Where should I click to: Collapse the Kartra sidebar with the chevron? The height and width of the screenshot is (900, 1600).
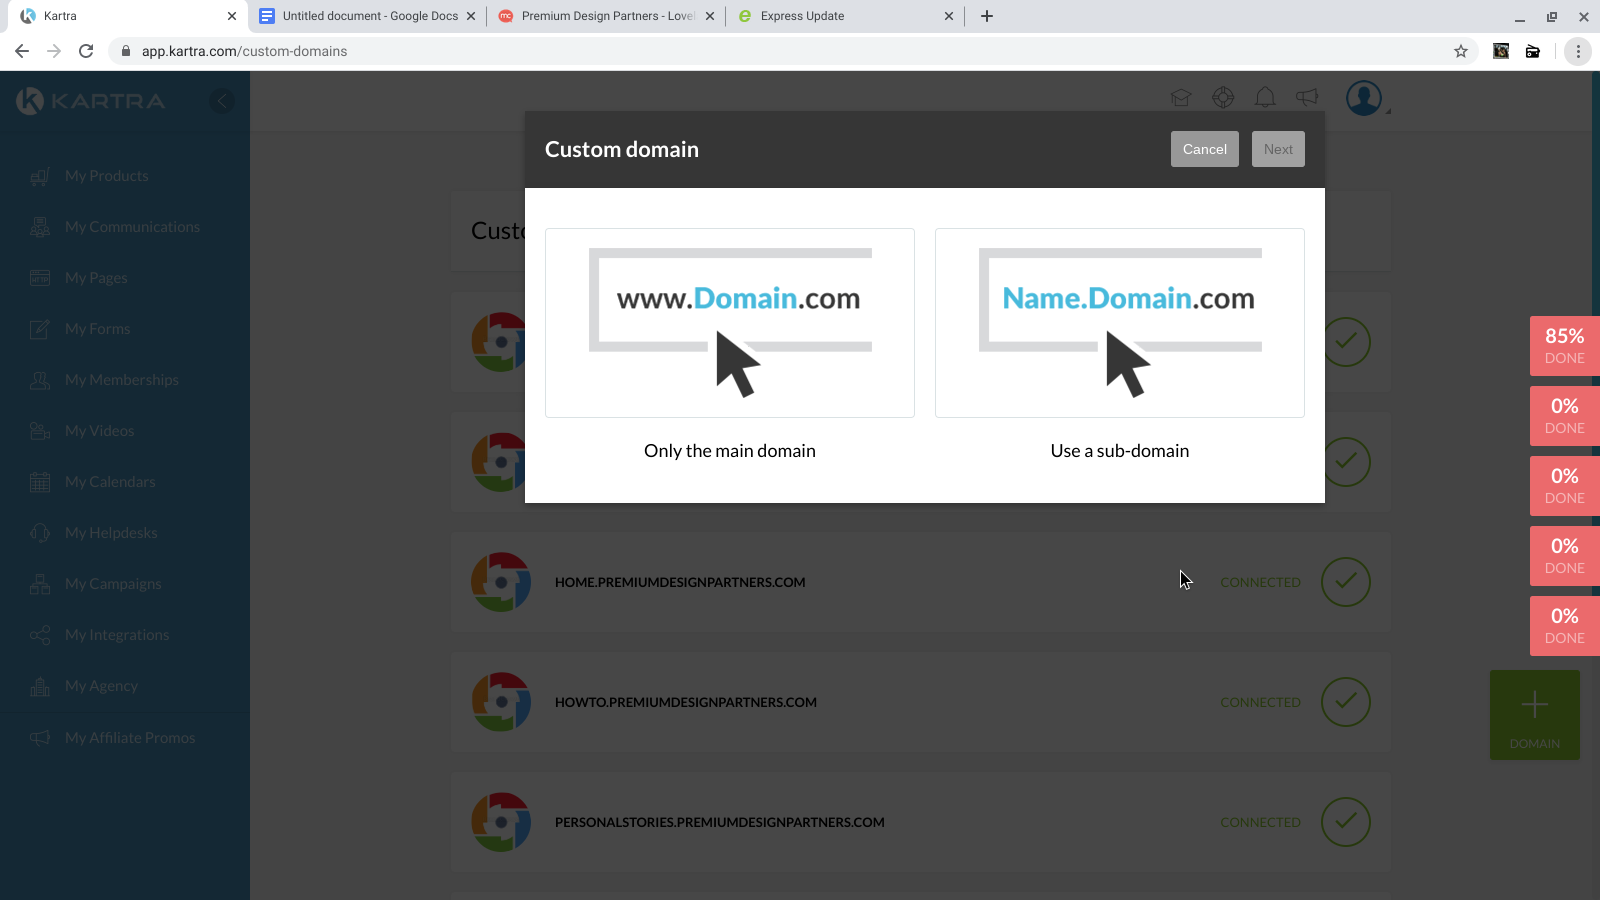(x=222, y=100)
